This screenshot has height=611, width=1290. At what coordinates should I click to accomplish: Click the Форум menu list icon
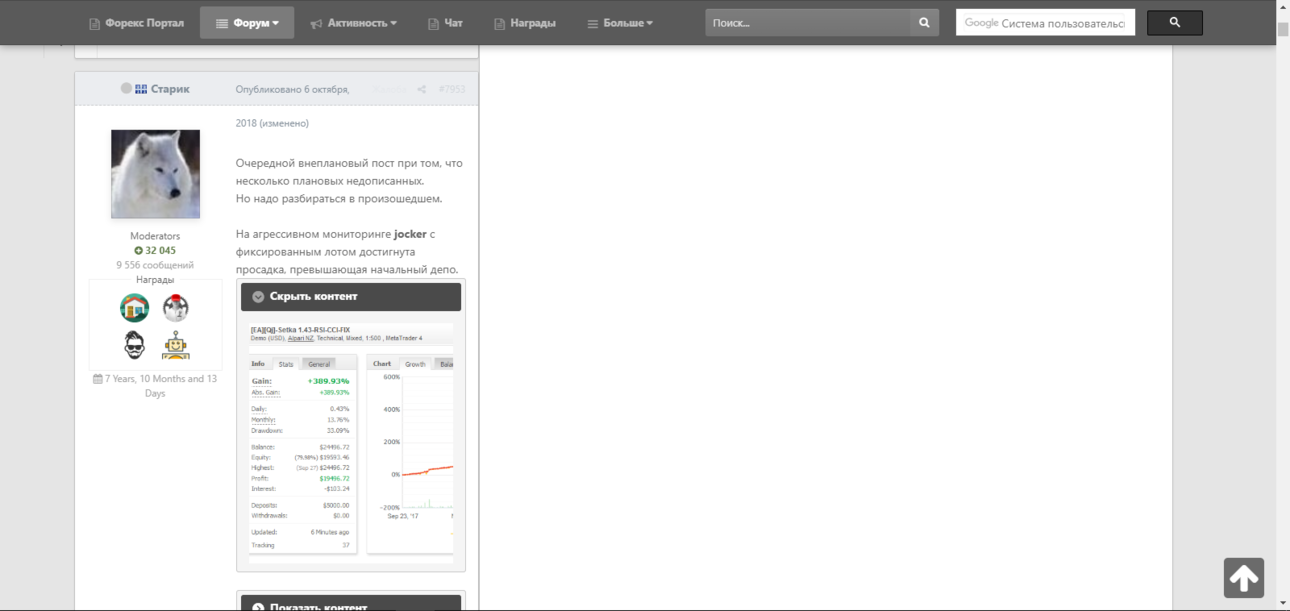point(222,23)
